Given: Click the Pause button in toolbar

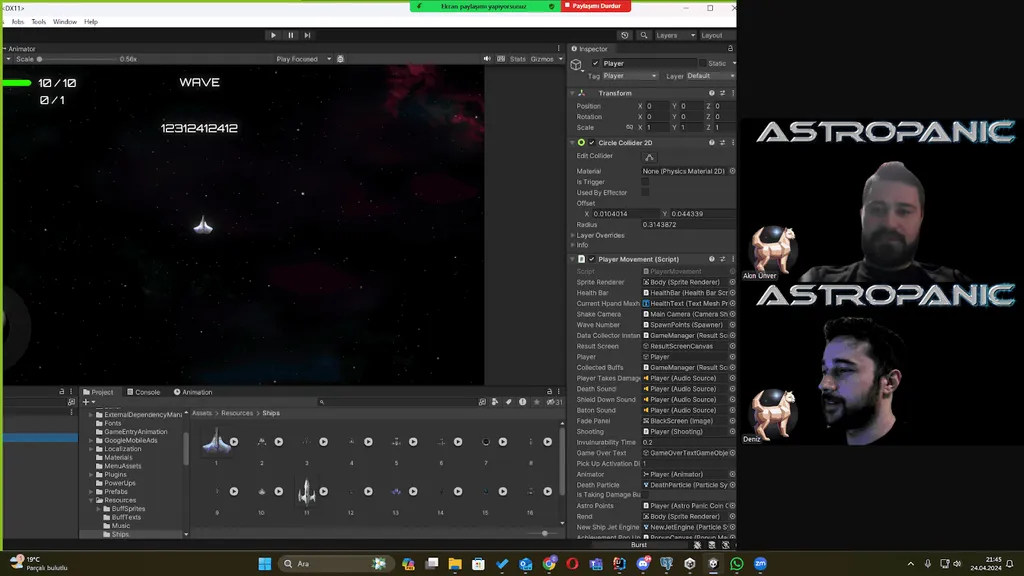Looking at the screenshot, I should [291, 35].
